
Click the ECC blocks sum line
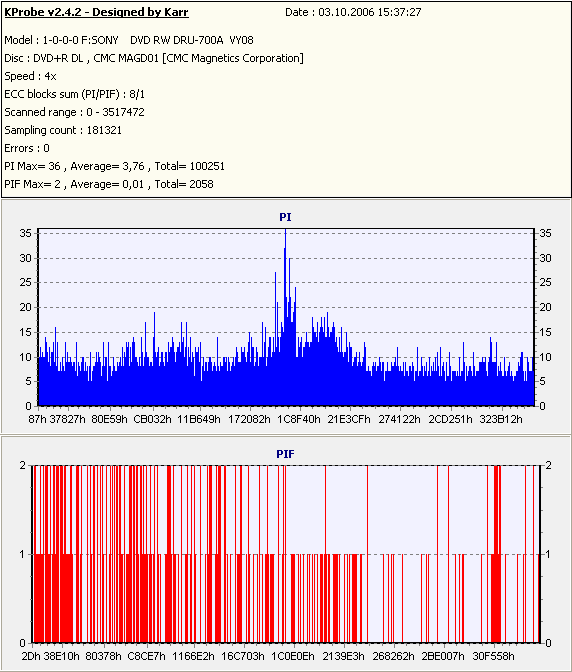(x=75, y=94)
